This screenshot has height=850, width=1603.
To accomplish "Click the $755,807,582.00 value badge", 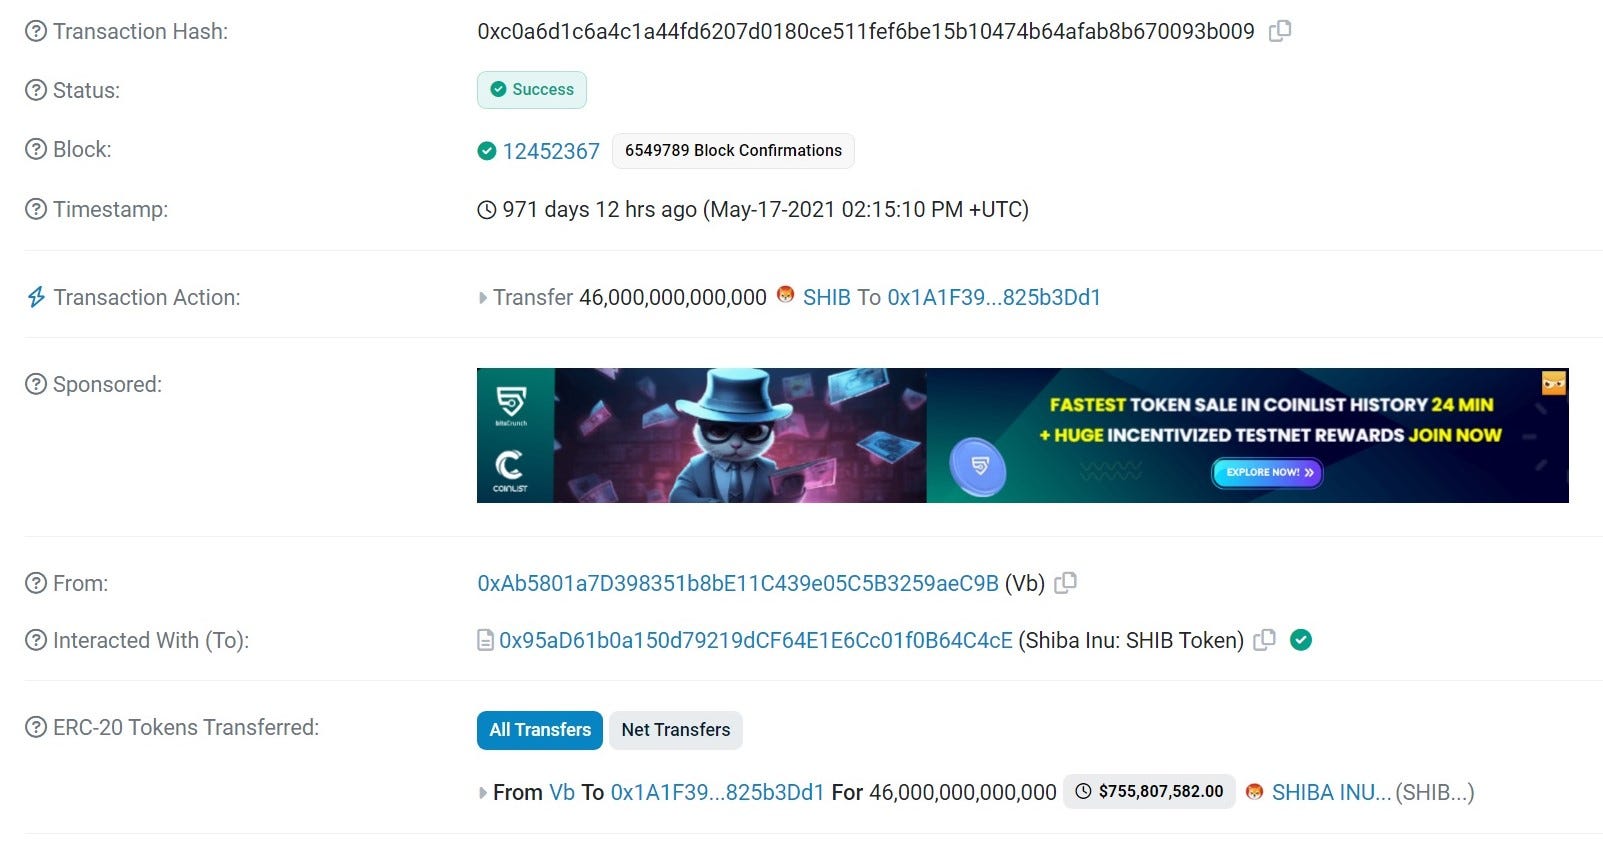I will (1150, 791).
